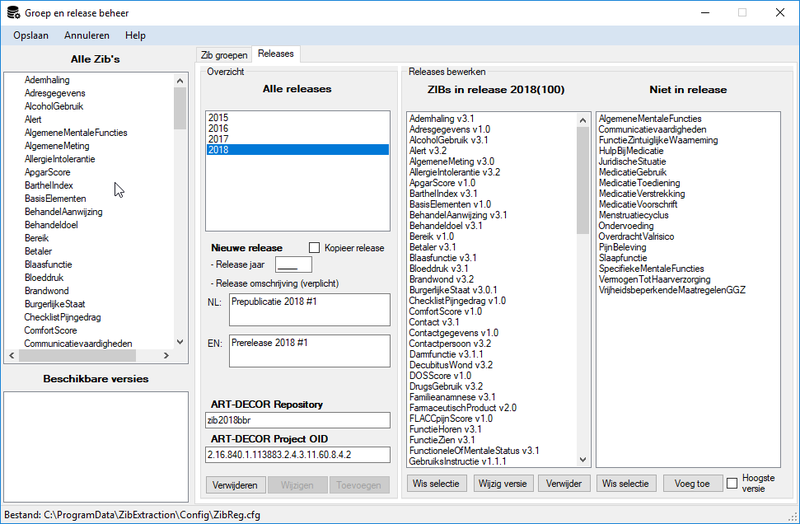Click Wis selectie under ZIBs in release
Viewport: 800px width, 524px height.
click(x=436, y=483)
